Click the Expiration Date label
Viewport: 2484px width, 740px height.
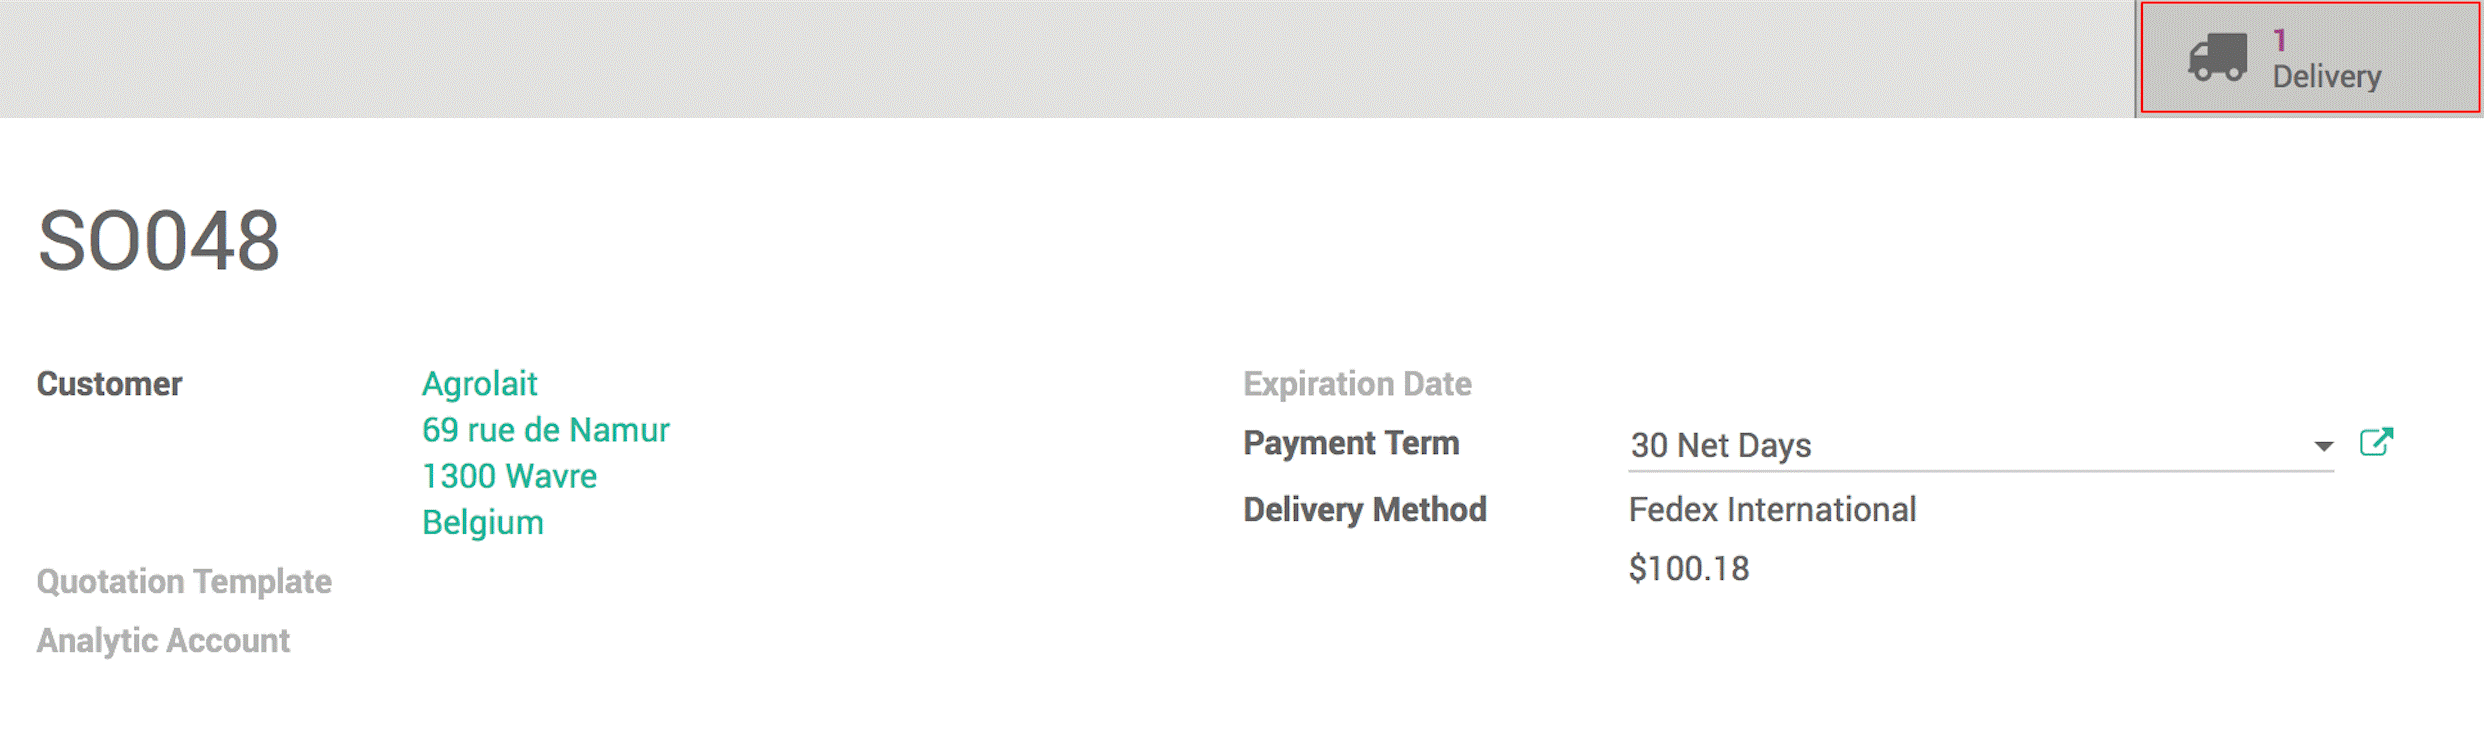click(x=1357, y=384)
